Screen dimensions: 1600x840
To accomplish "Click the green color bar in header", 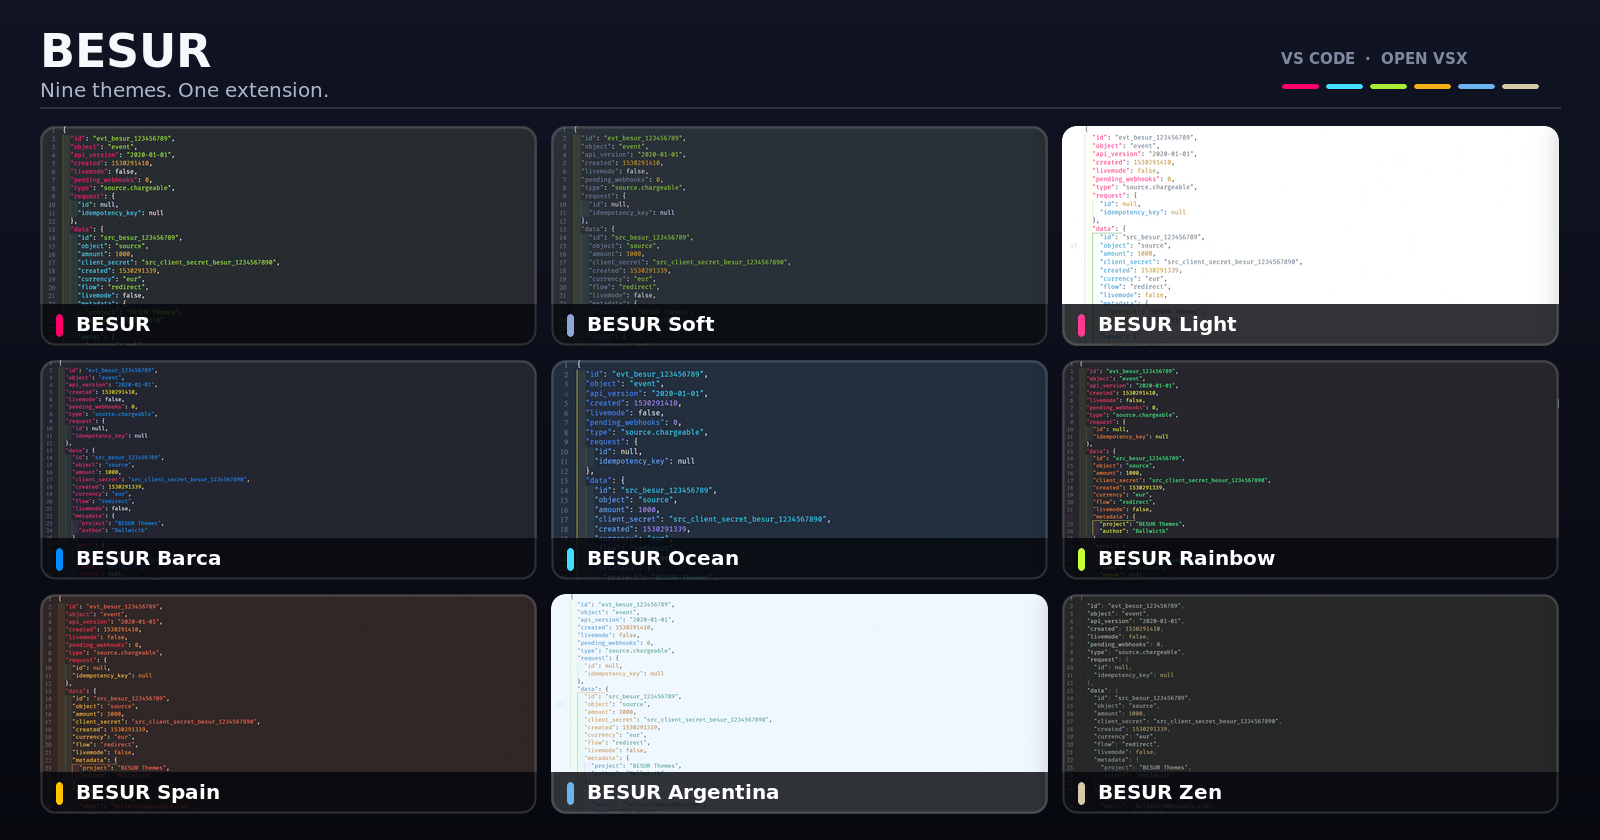I will 1388,87.
